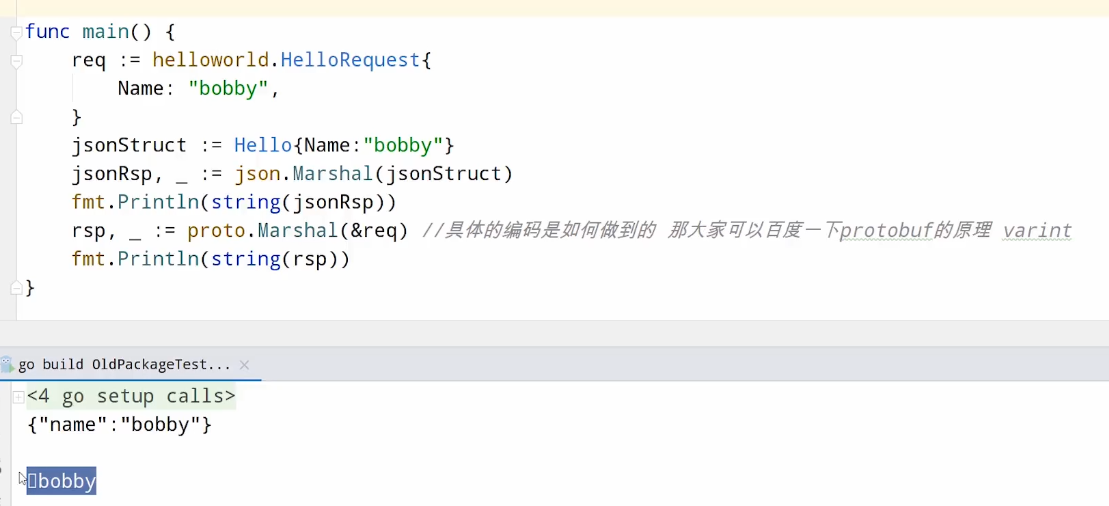Click the fold end marker after Name field

(x=16, y=117)
